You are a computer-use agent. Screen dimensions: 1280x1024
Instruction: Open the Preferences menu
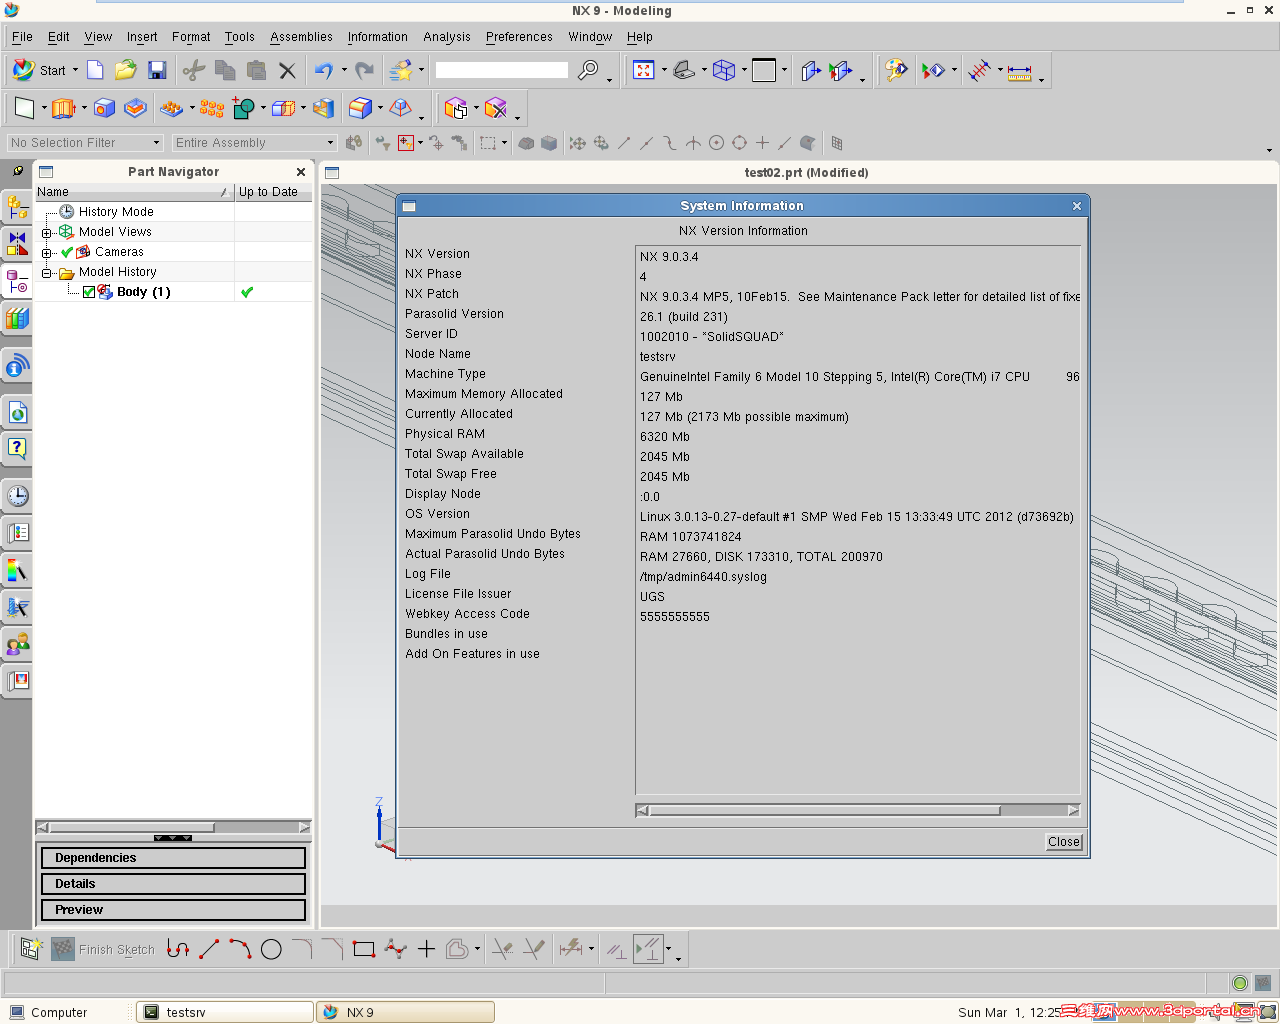519,37
